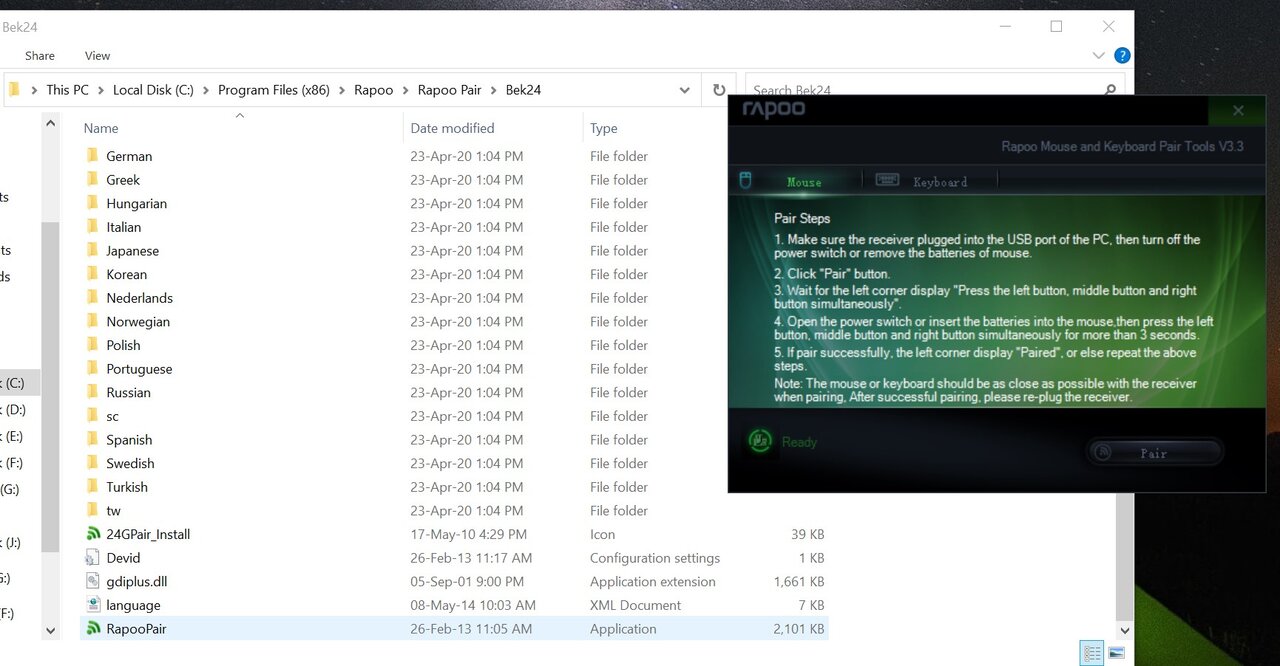1280x666 pixels.
Task: Click the Italian folder icon
Action: (x=93, y=227)
